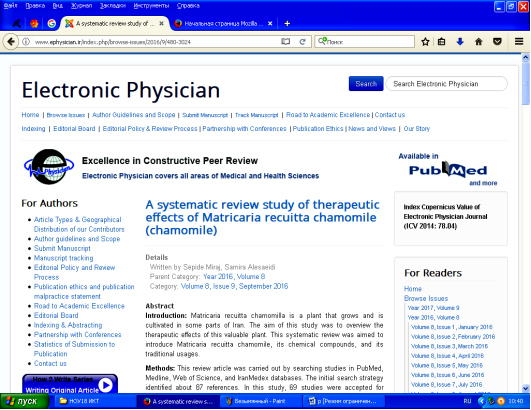The image size is (531, 410).
Task: Open the Partnership with Conferences nav link
Action: [244, 129]
